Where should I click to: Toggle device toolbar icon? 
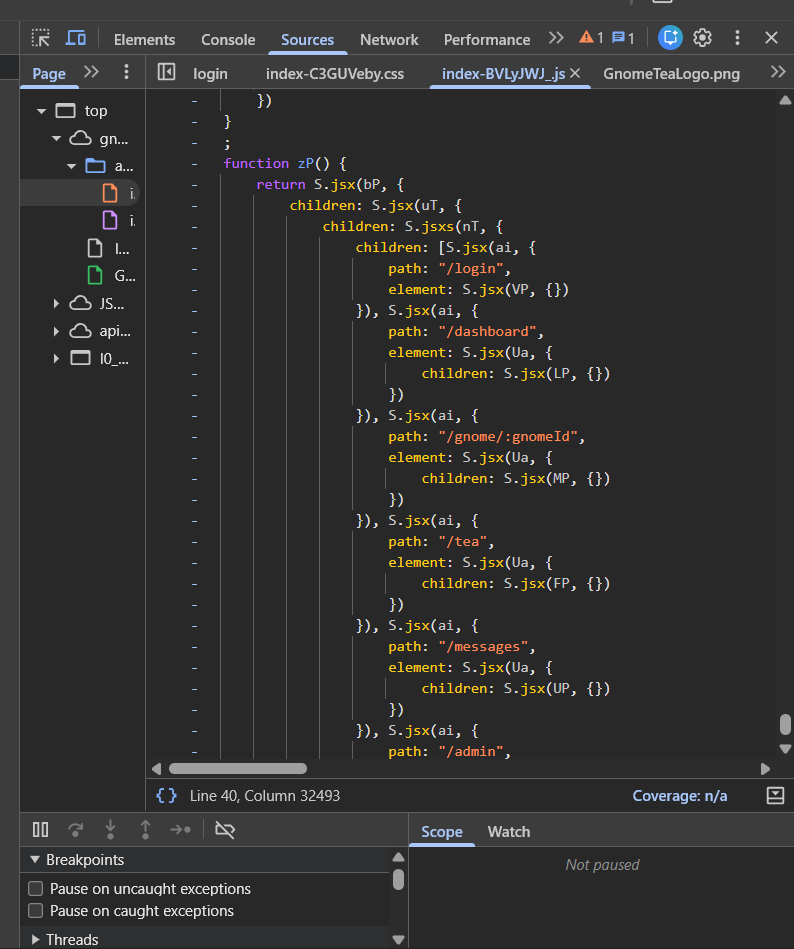(x=76, y=39)
